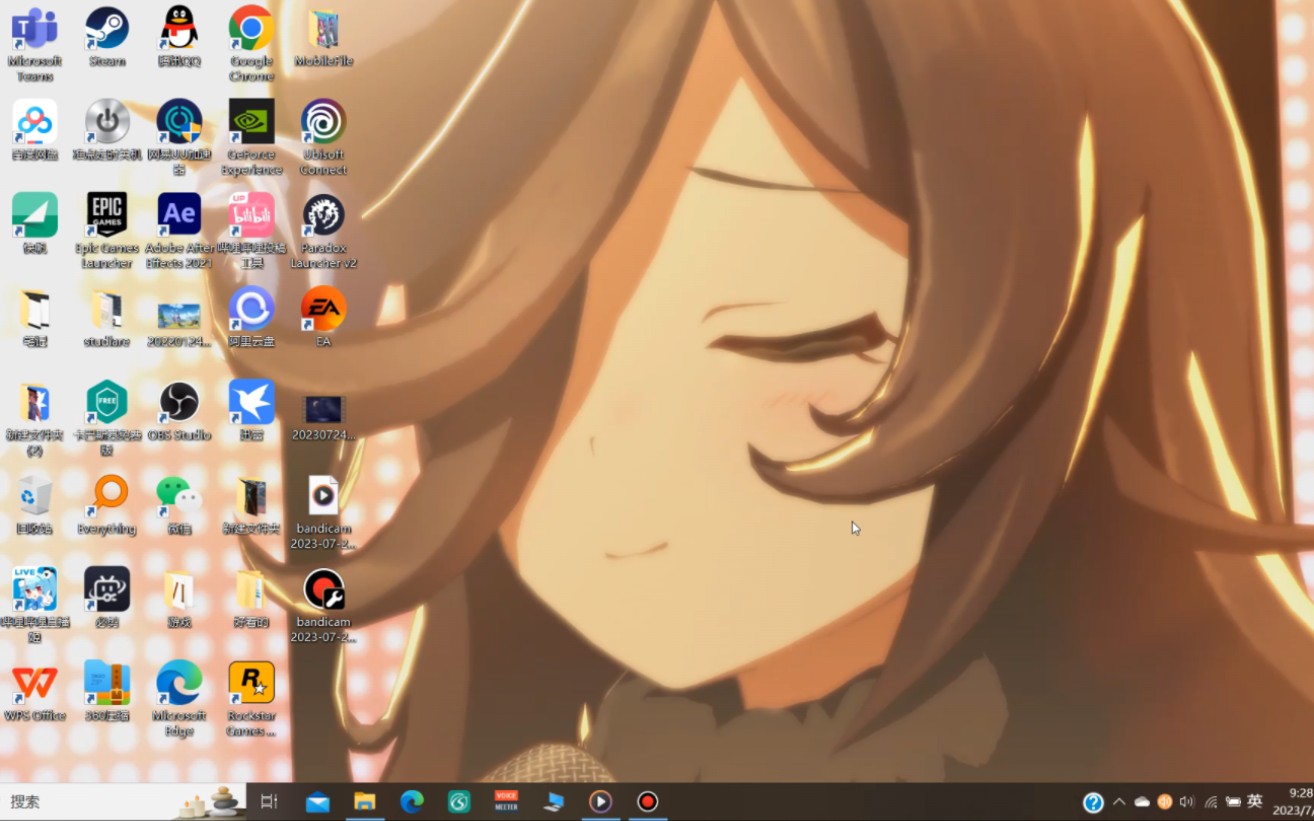Toggle the 英 input method indicator
Image resolution: width=1314 pixels, height=821 pixels.
[x=1255, y=801]
